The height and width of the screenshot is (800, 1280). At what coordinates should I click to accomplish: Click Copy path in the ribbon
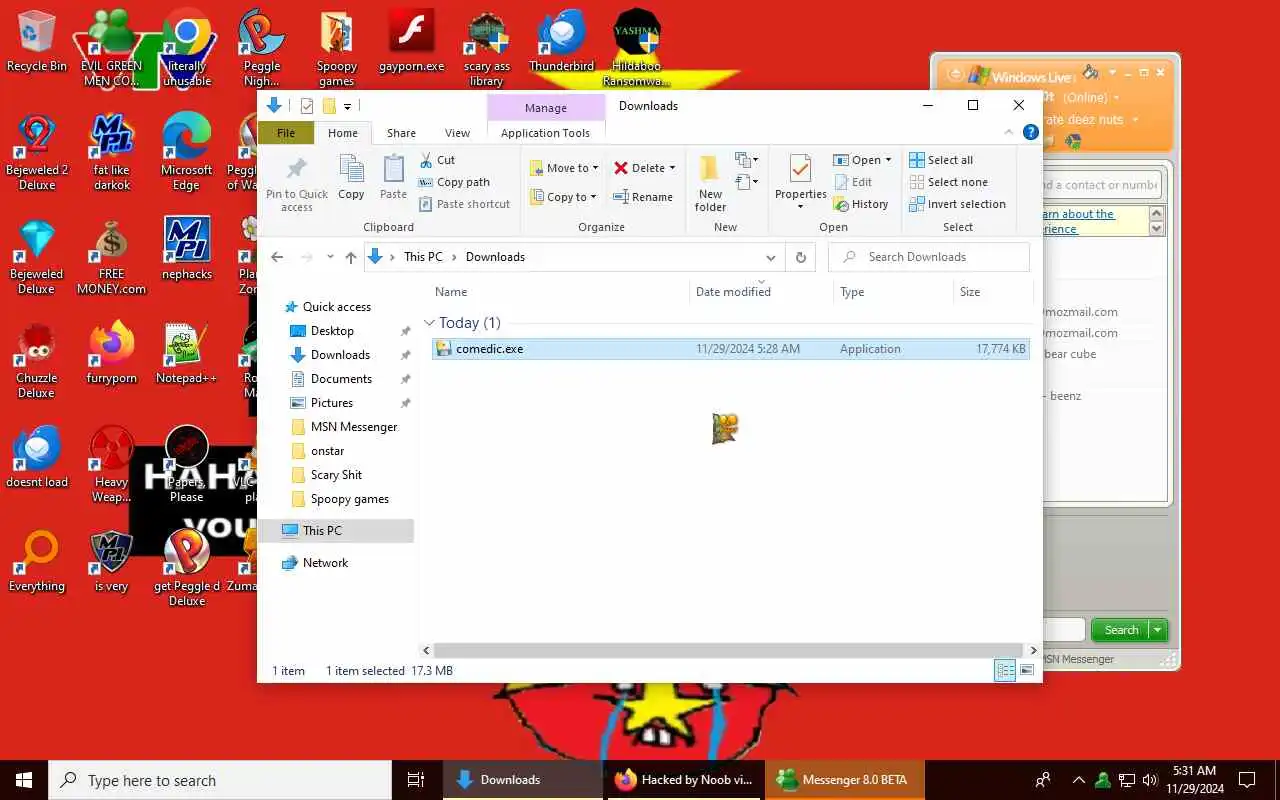(454, 182)
